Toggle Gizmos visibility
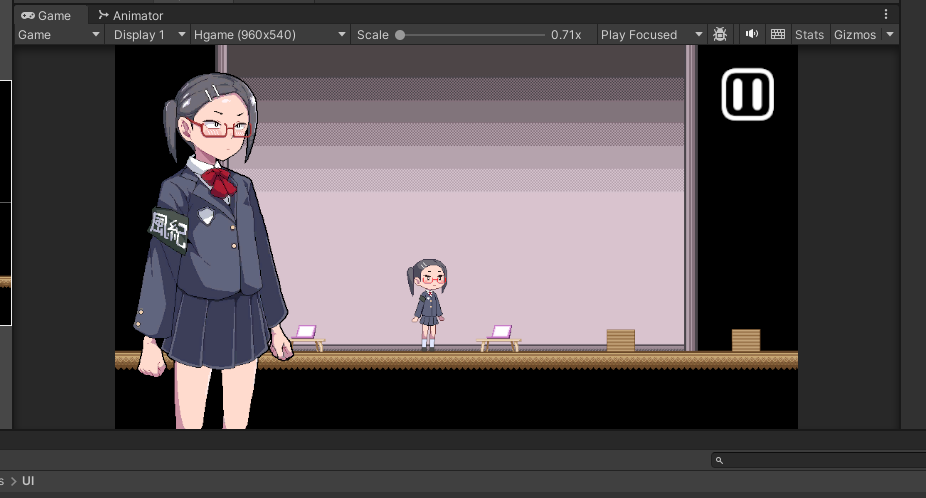926x498 pixels. pos(854,35)
